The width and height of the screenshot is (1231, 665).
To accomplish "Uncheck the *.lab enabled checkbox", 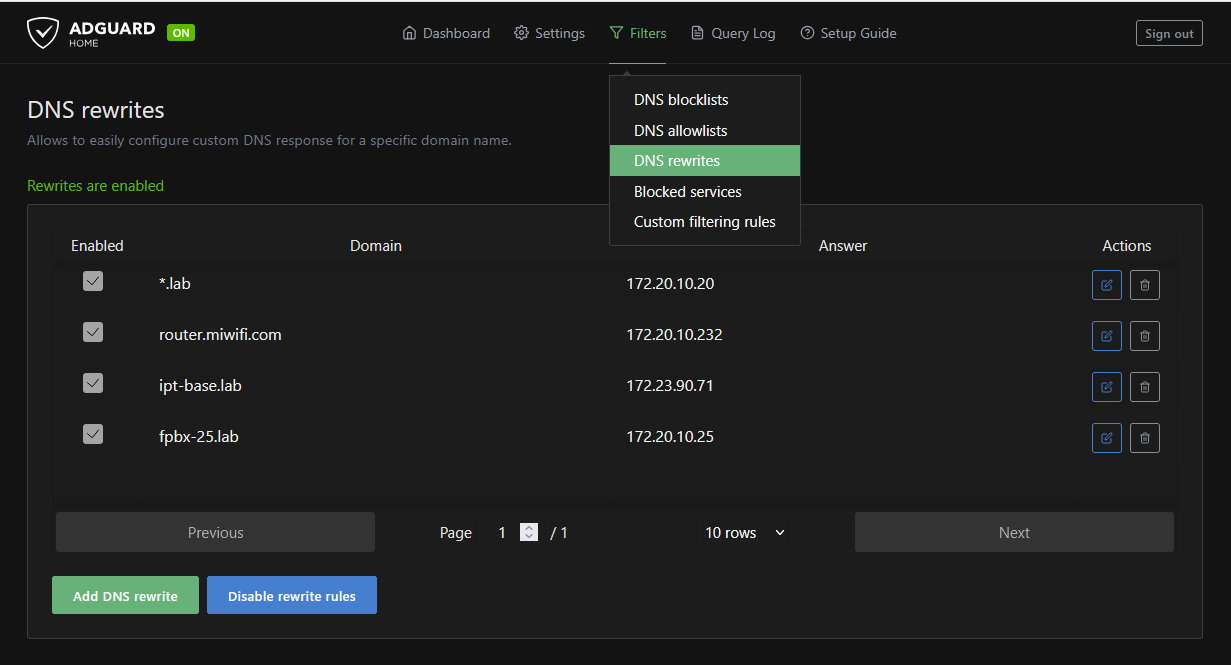I will [x=93, y=282].
